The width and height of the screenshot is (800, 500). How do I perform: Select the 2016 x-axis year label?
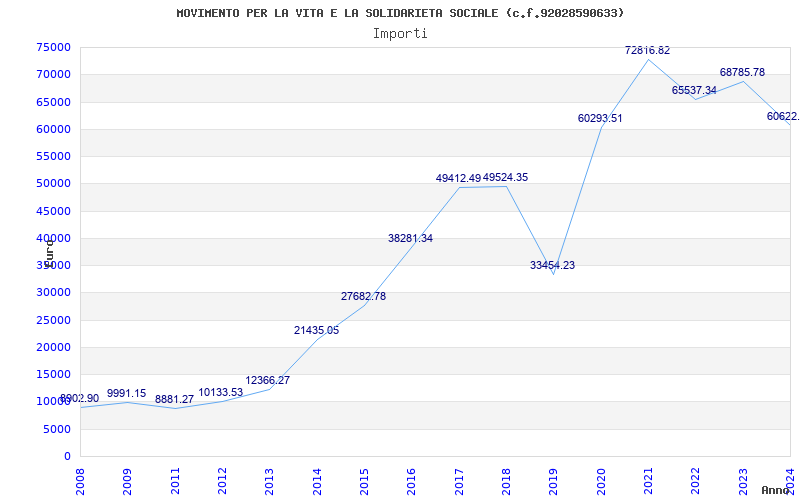click(412, 482)
